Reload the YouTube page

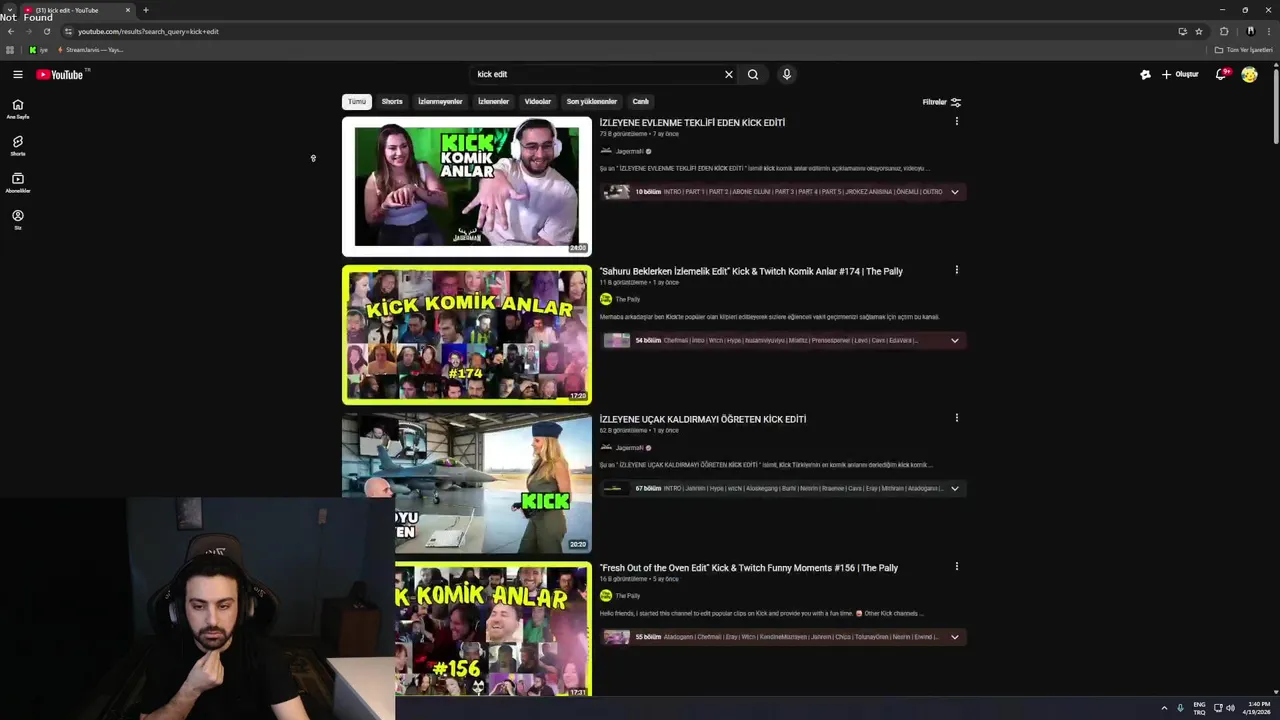coord(46,31)
